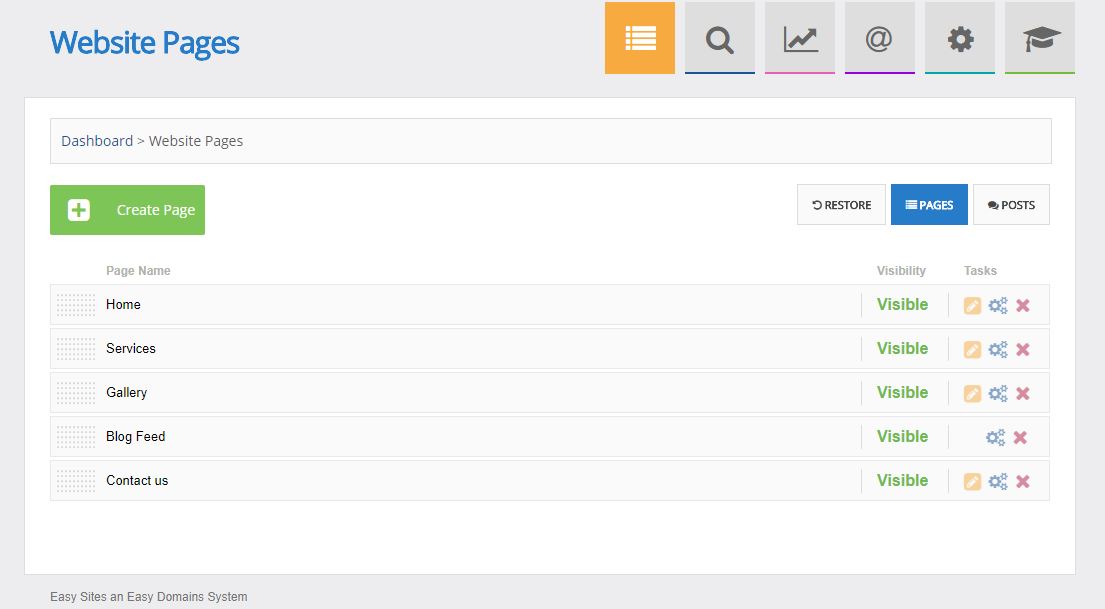Open the graduation cap tutorials icon
This screenshot has height=609, width=1105.
click(x=1039, y=39)
